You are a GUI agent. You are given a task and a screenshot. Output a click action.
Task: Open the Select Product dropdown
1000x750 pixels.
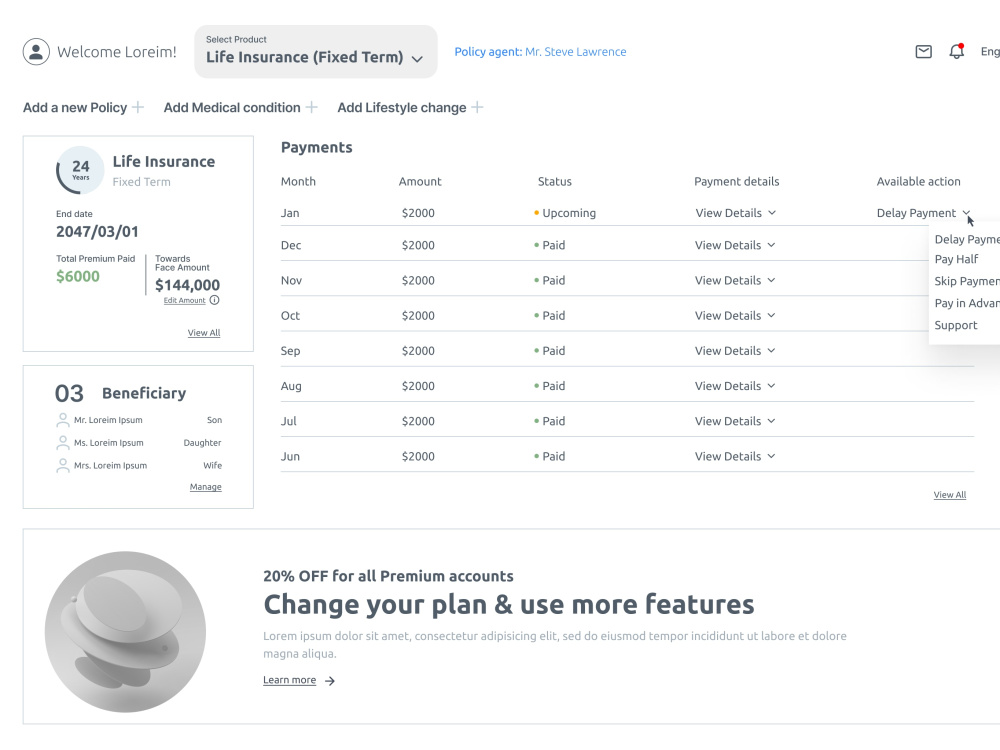pyautogui.click(x=316, y=52)
